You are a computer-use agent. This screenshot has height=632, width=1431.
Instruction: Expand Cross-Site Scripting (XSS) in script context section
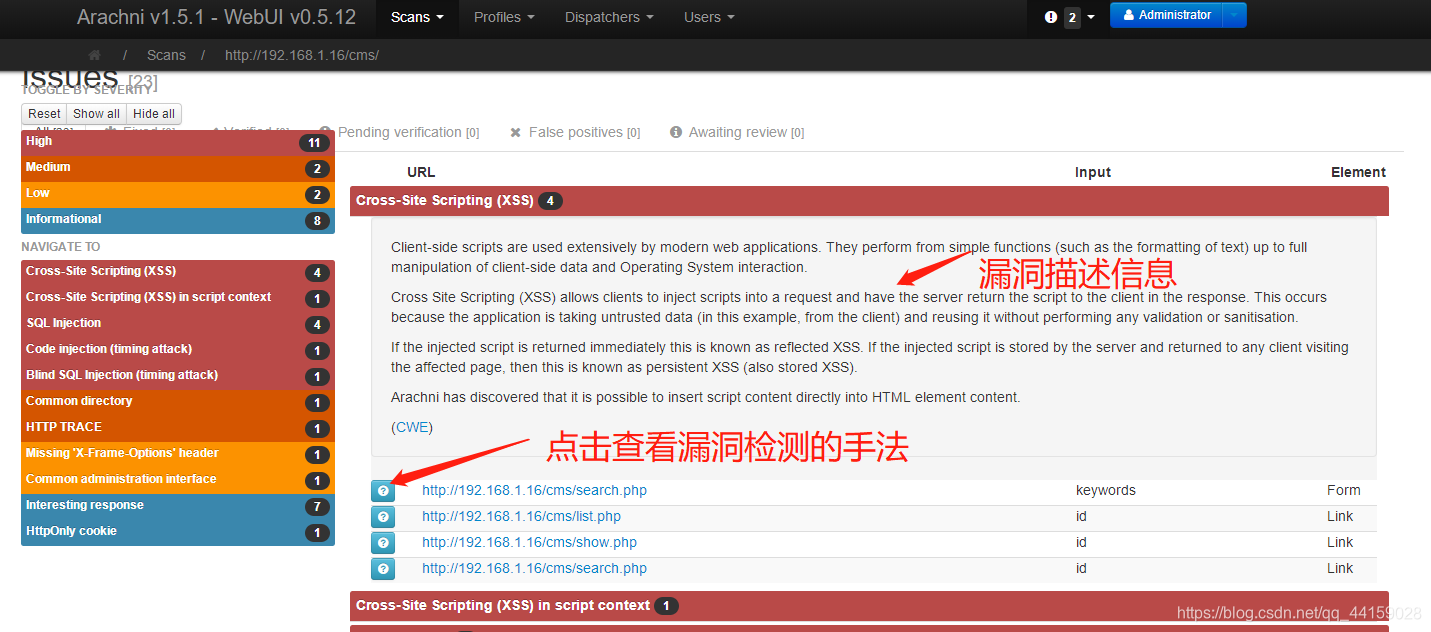(869, 606)
